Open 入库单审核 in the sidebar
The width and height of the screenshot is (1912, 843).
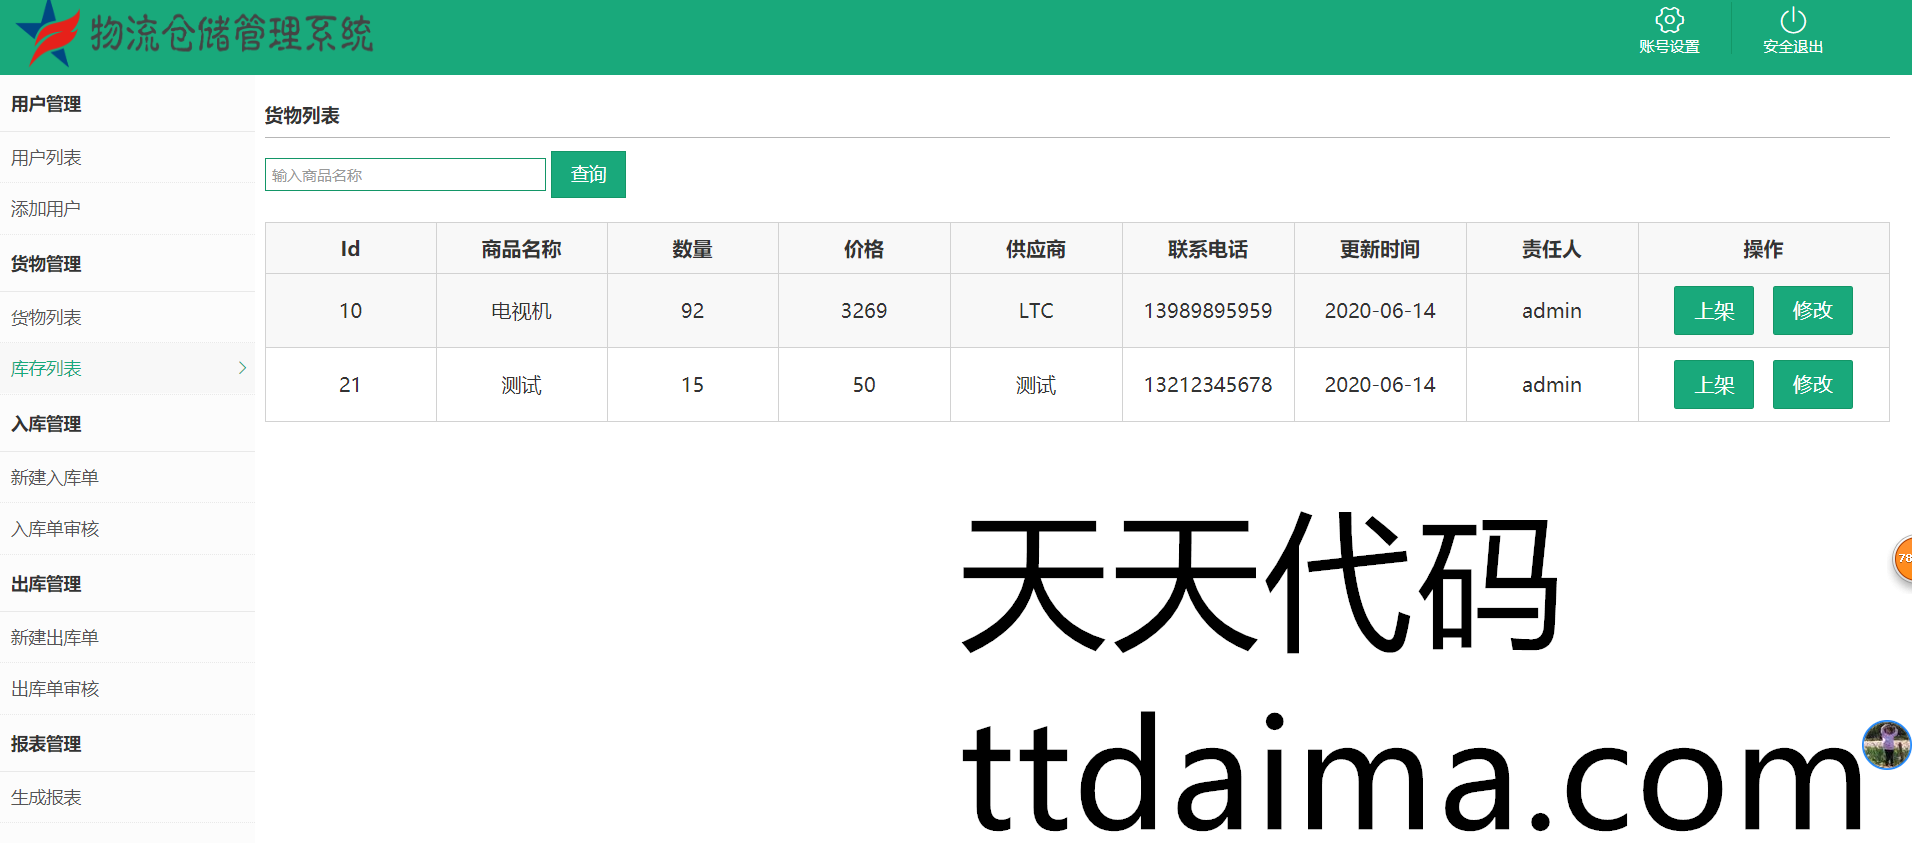pyautogui.click(x=55, y=529)
